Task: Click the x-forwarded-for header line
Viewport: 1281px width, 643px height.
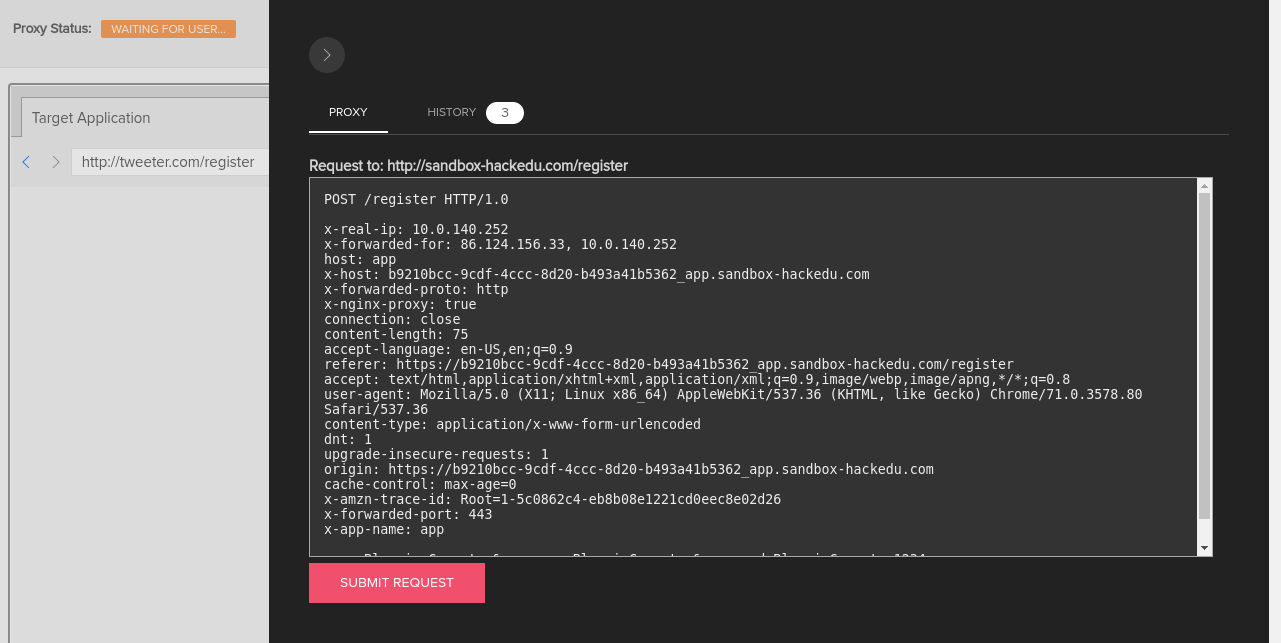Action: coord(500,245)
